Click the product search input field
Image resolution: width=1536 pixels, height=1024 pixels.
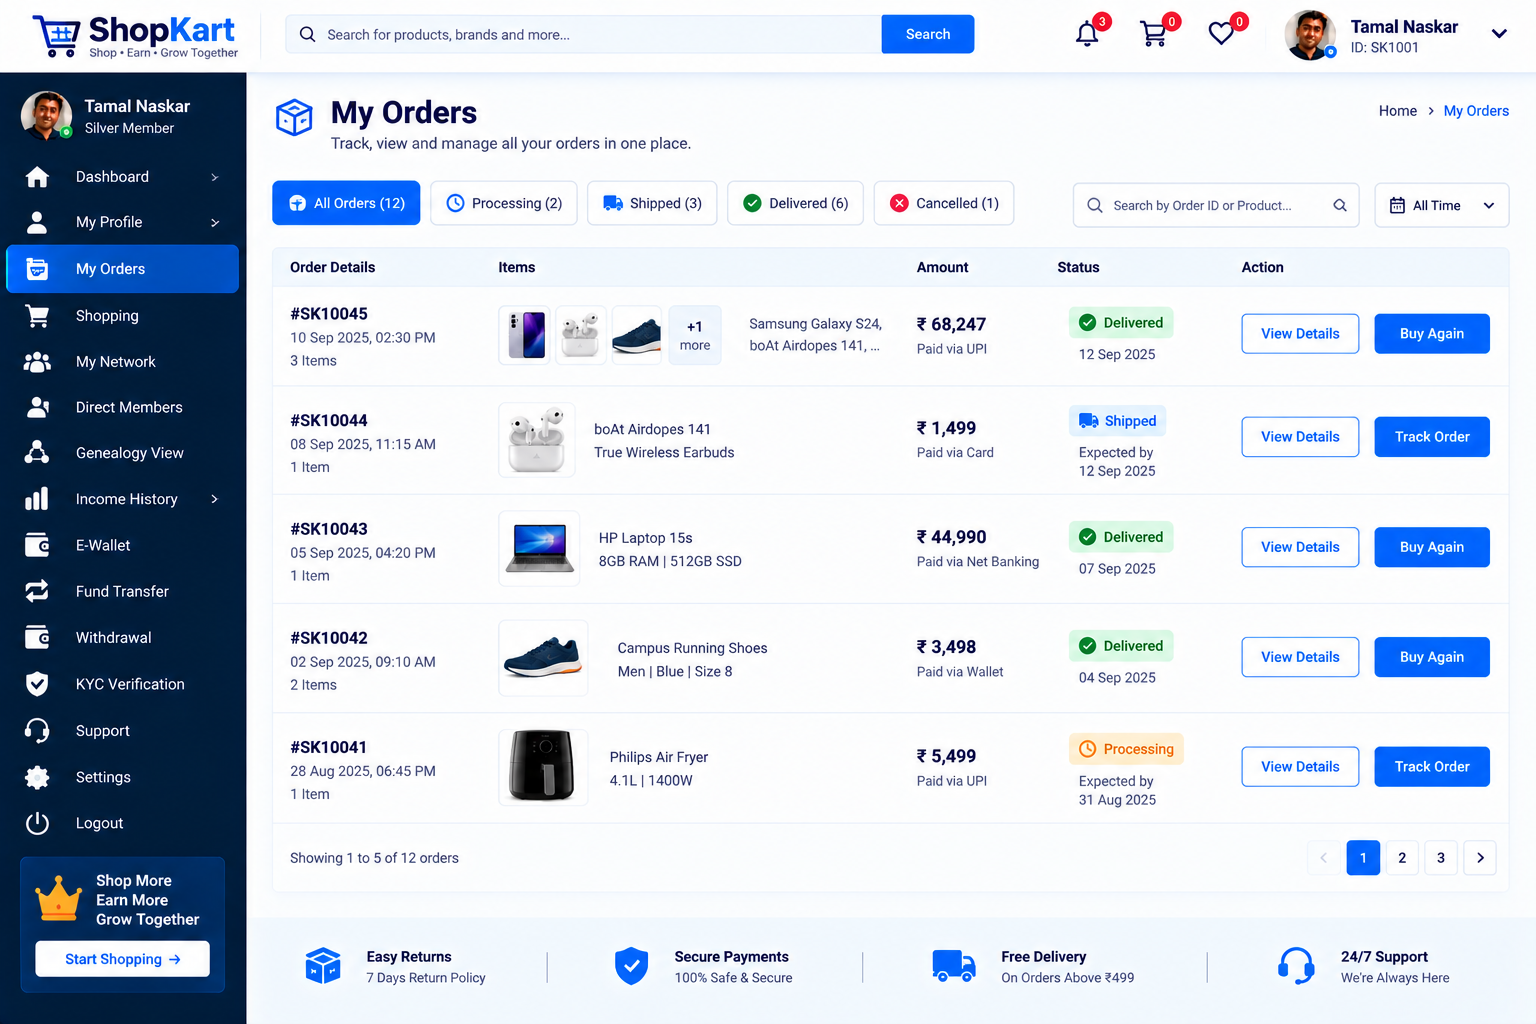tap(584, 34)
